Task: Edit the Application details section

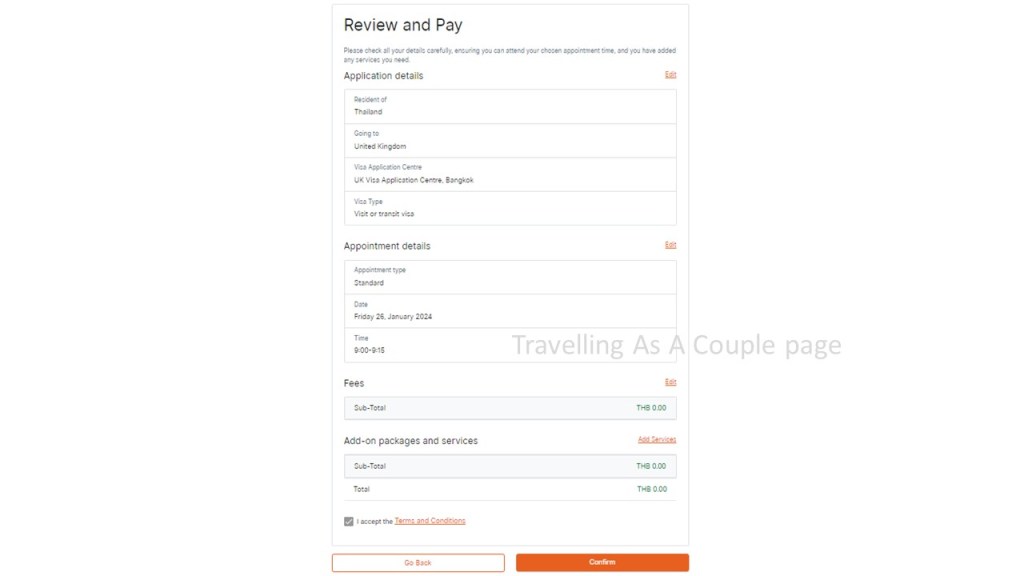Action: (x=670, y=75)
